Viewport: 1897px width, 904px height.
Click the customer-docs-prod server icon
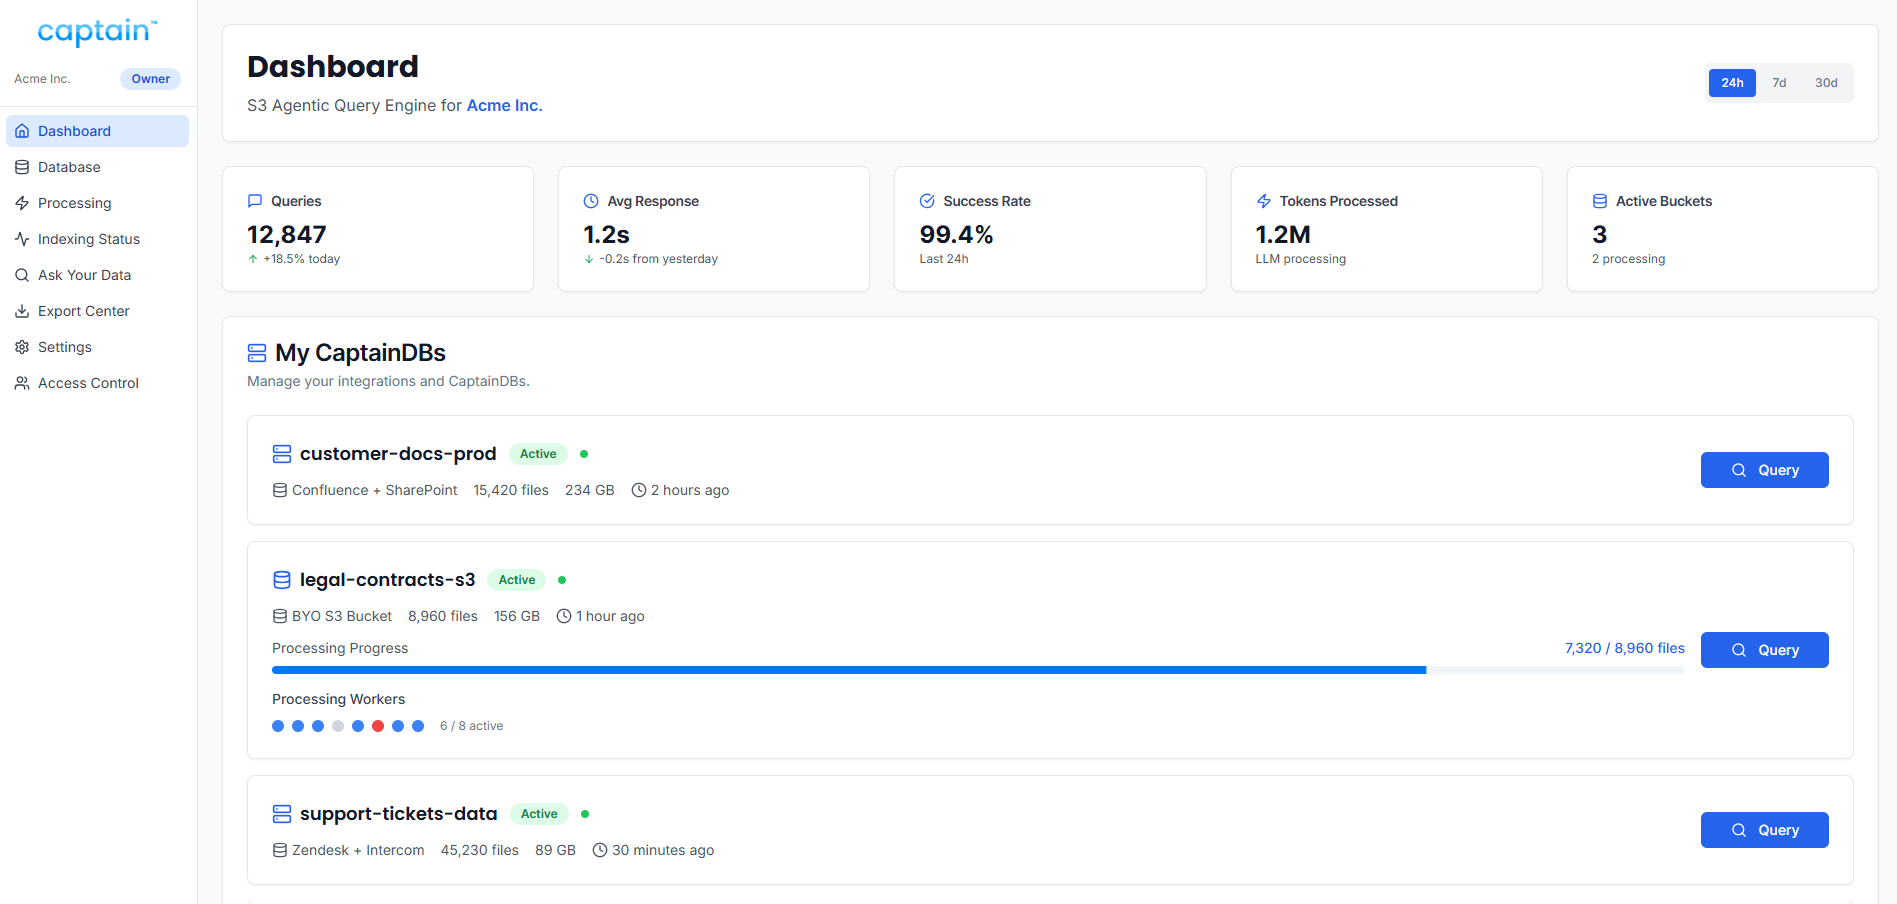[x=282, y=454]
